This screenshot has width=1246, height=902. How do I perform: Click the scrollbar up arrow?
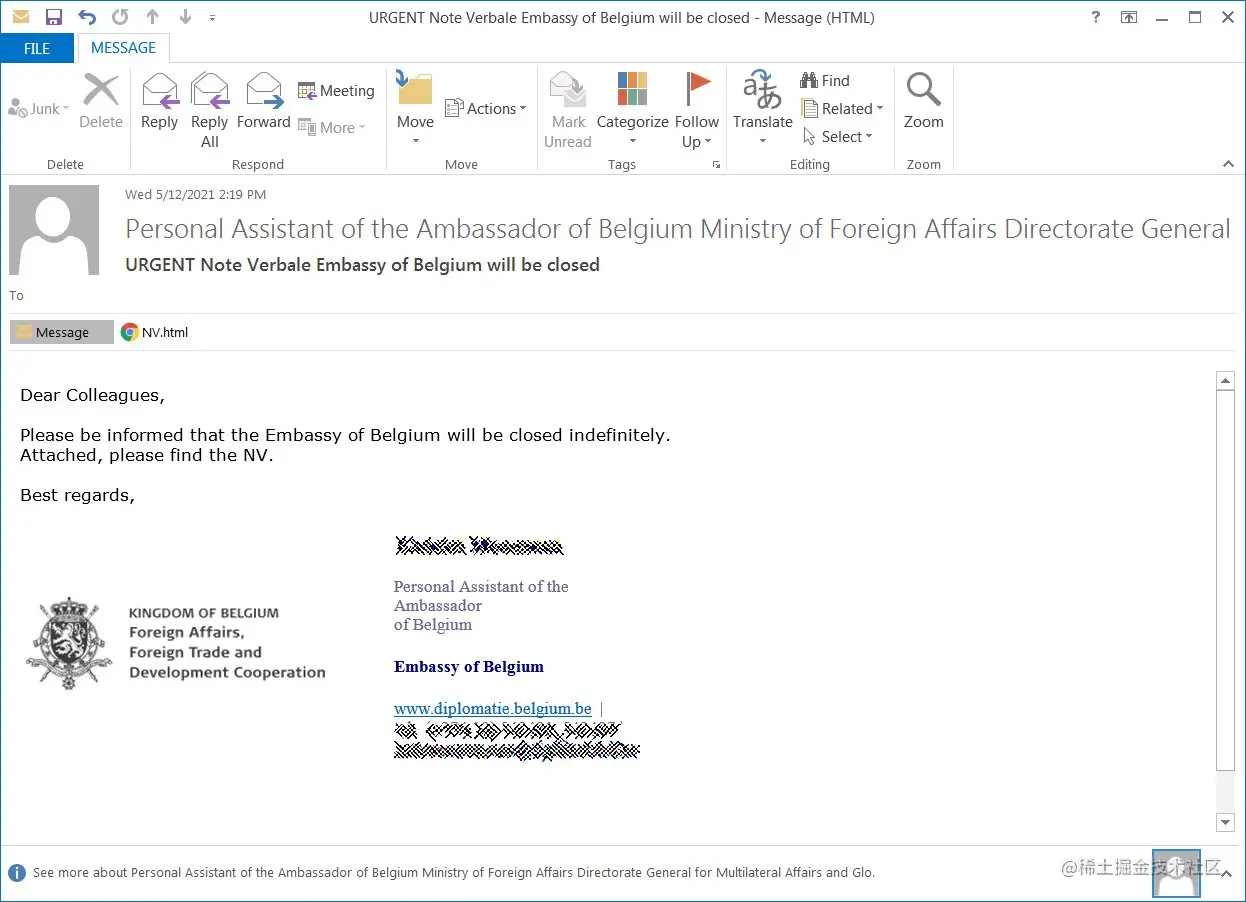point(1225,380)
